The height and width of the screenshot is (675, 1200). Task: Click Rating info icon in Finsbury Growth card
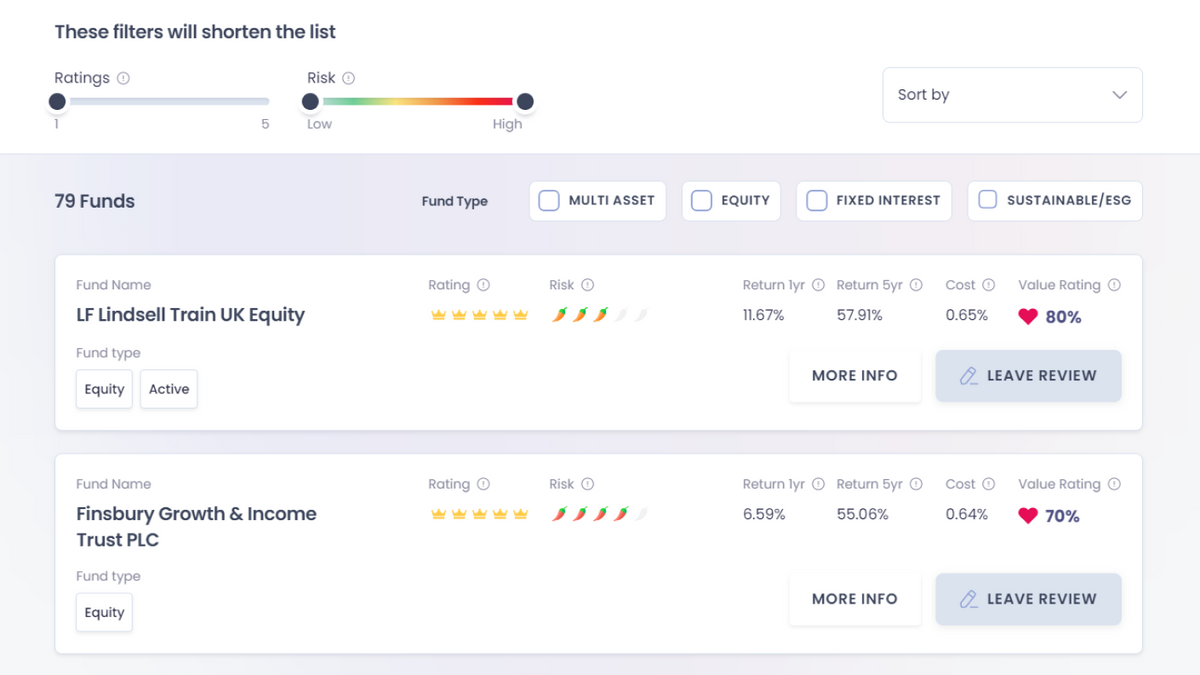tap(484, 484)
